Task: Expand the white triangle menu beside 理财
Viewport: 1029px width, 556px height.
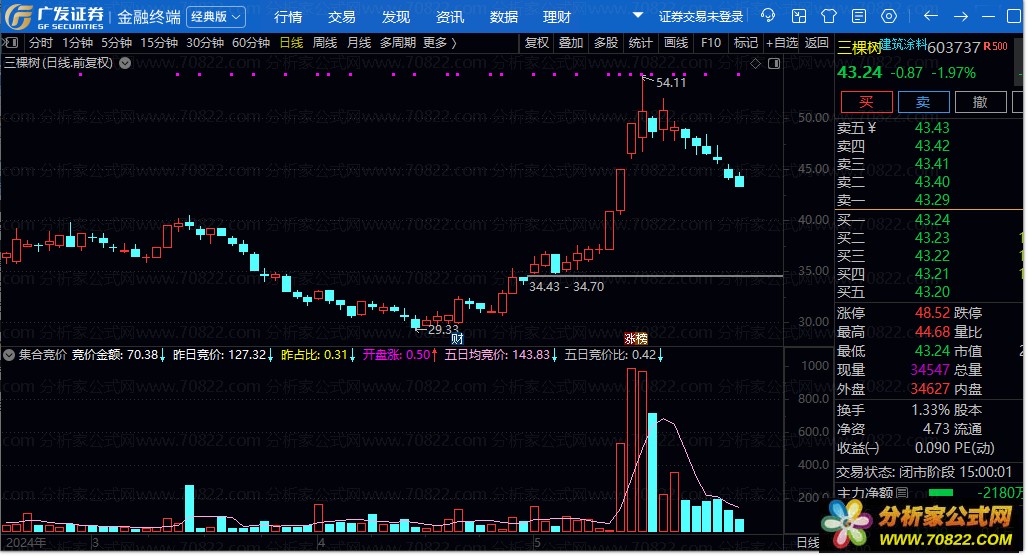Action: pyautogui.click(x=637, y=15)
